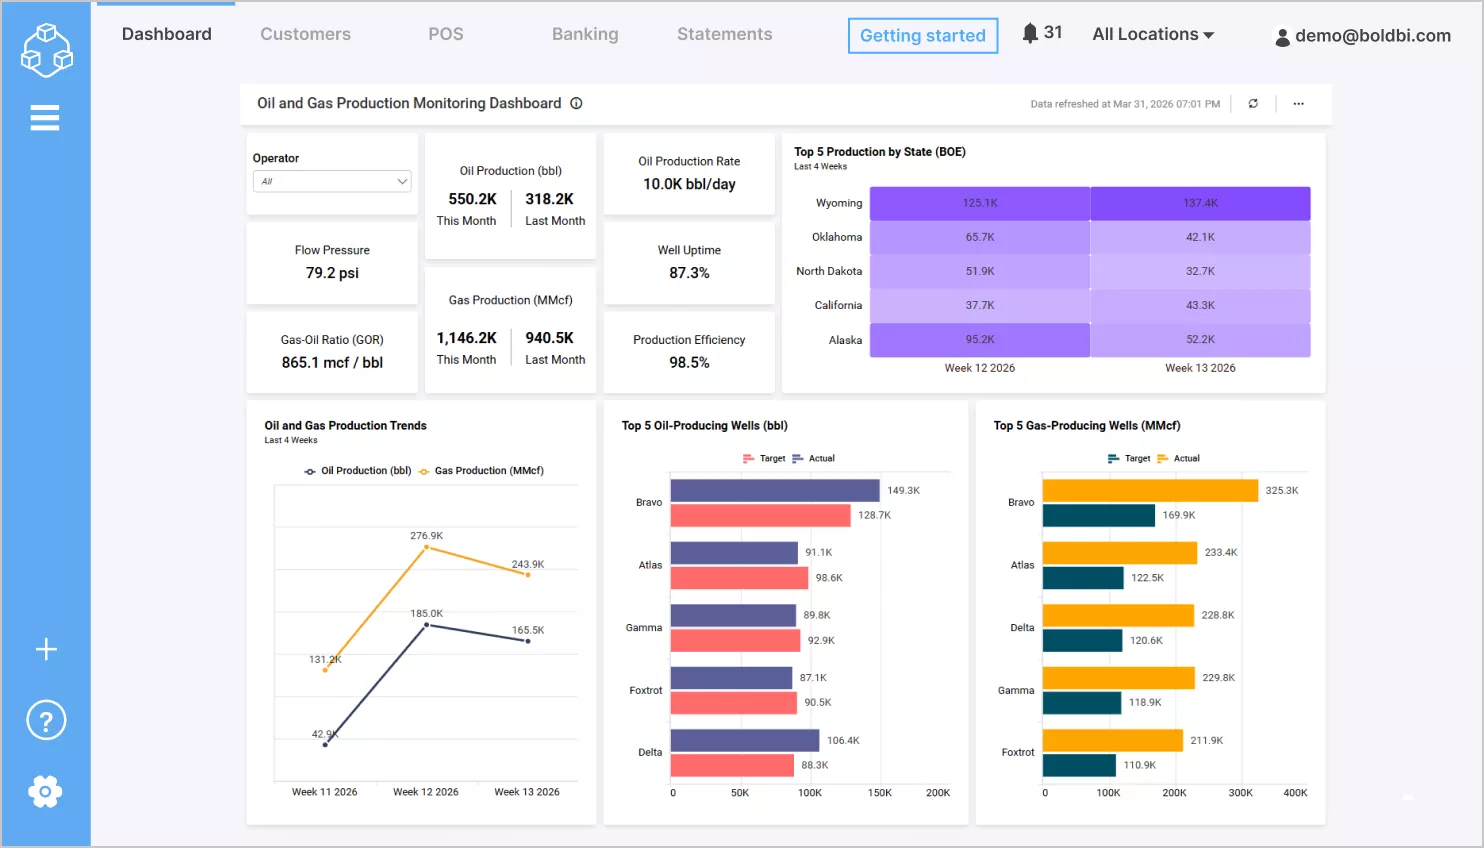
Task: Select the Customers tab
Action: tap(305, 33)
